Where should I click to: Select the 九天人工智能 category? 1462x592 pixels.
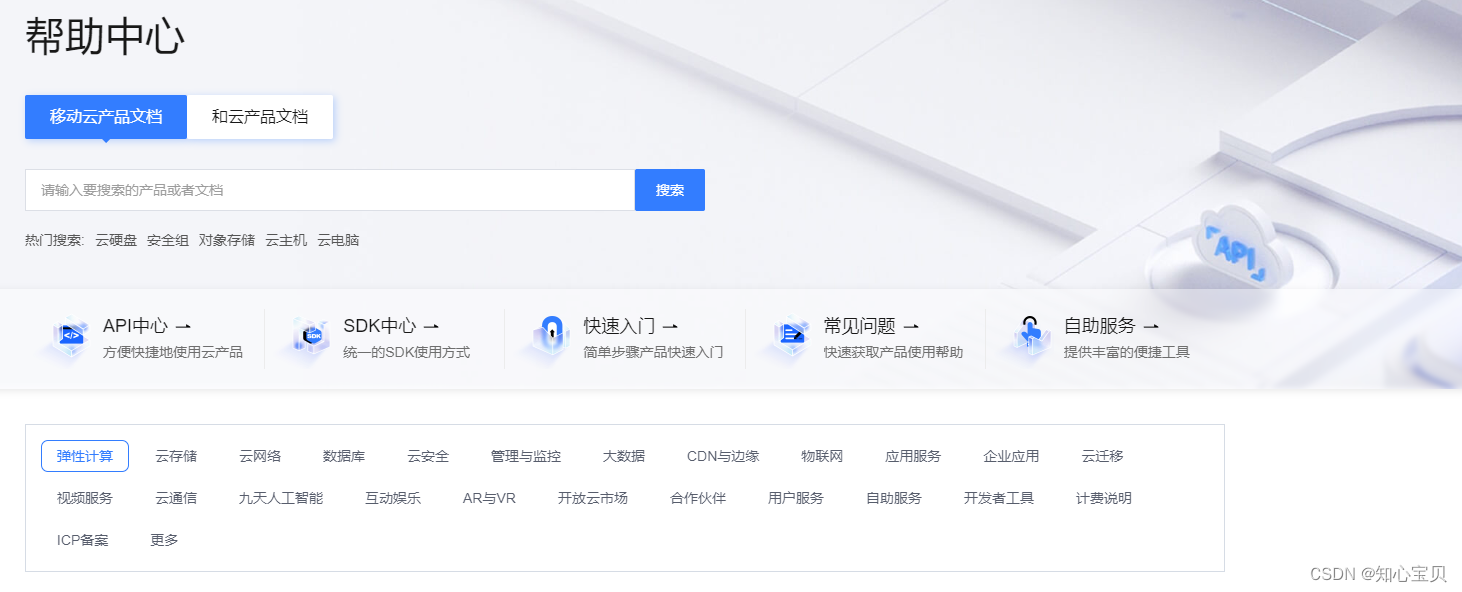pyautogui.click(x=281, y=498)
